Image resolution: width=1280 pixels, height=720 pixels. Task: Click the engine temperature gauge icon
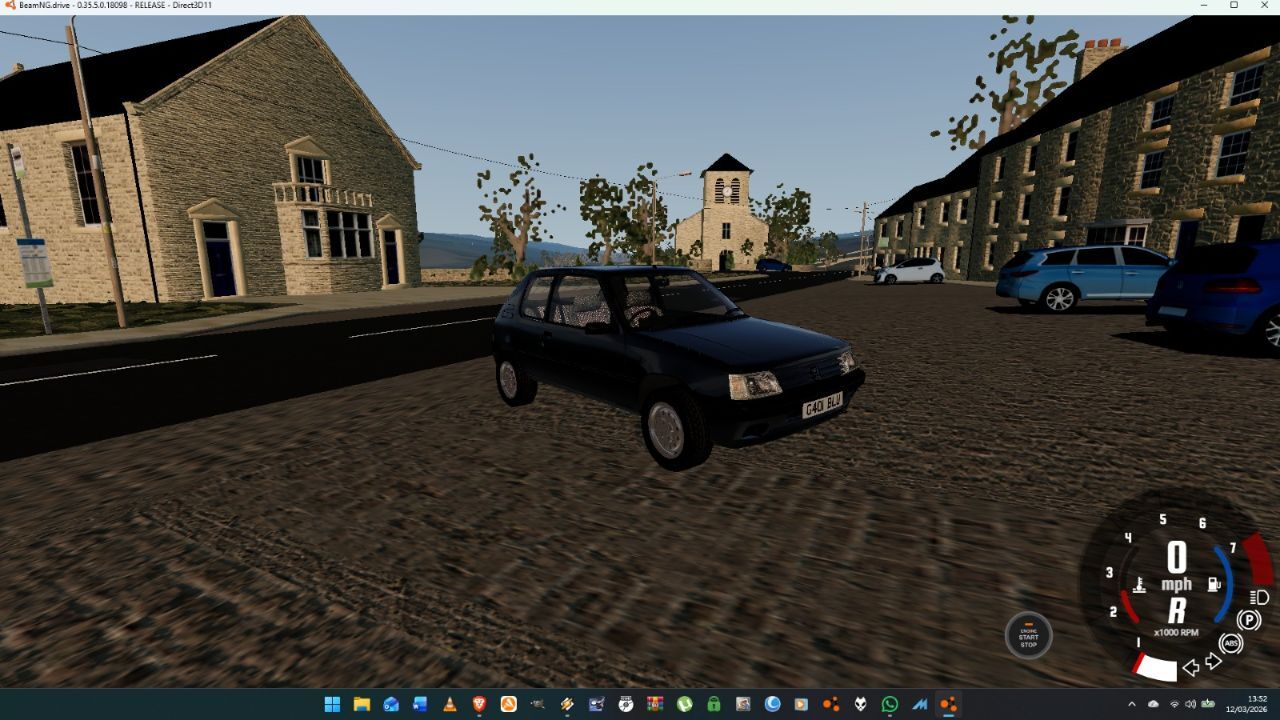tap(1139, 585)
